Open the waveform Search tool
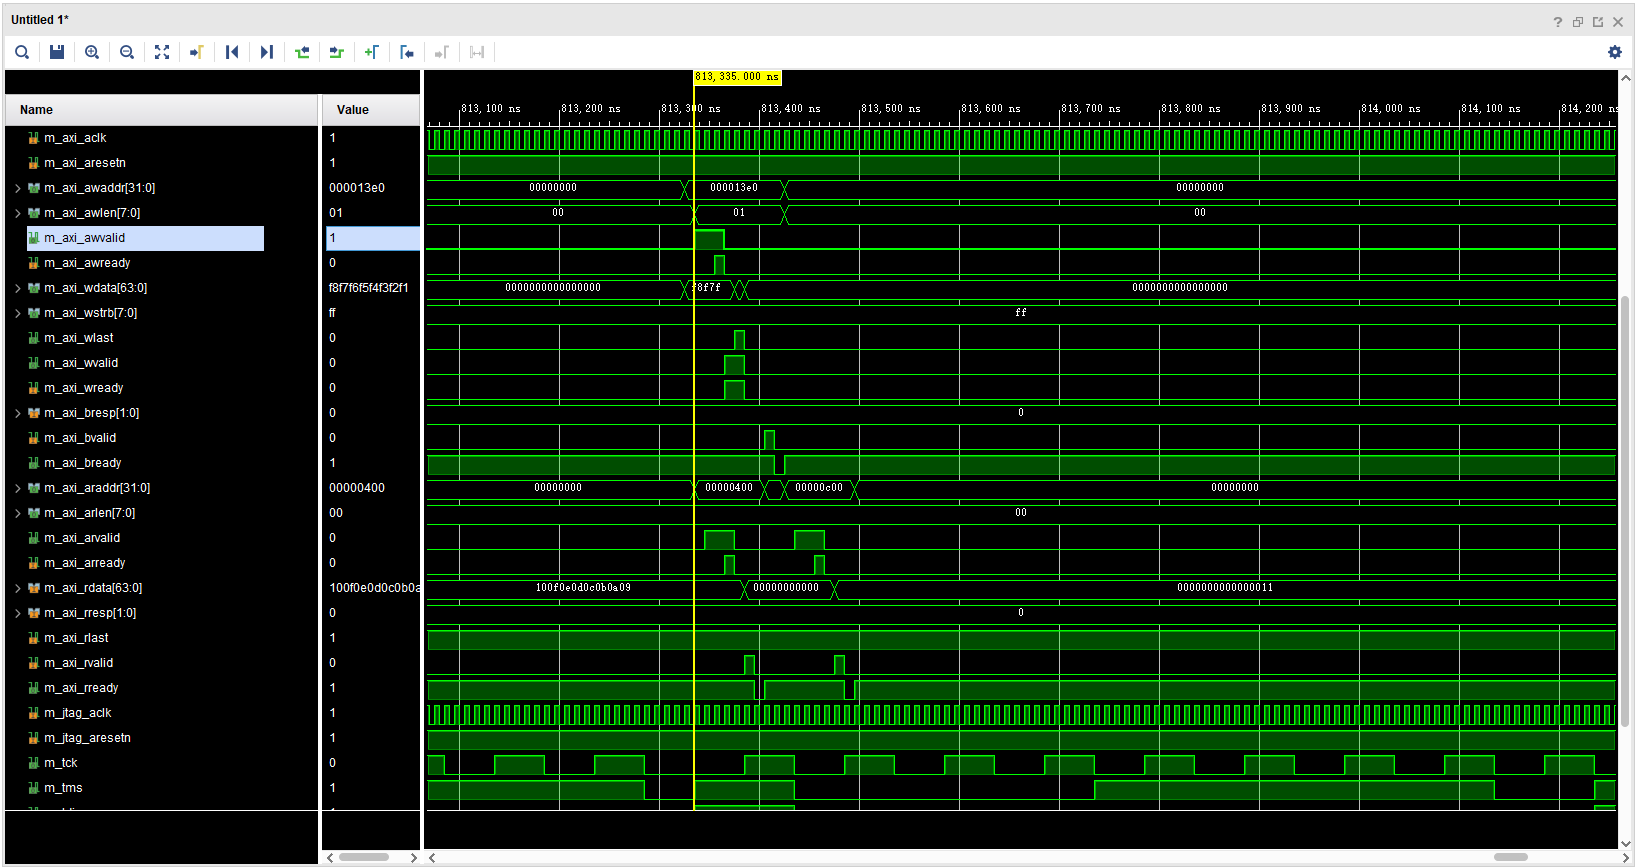 (22, 52)
